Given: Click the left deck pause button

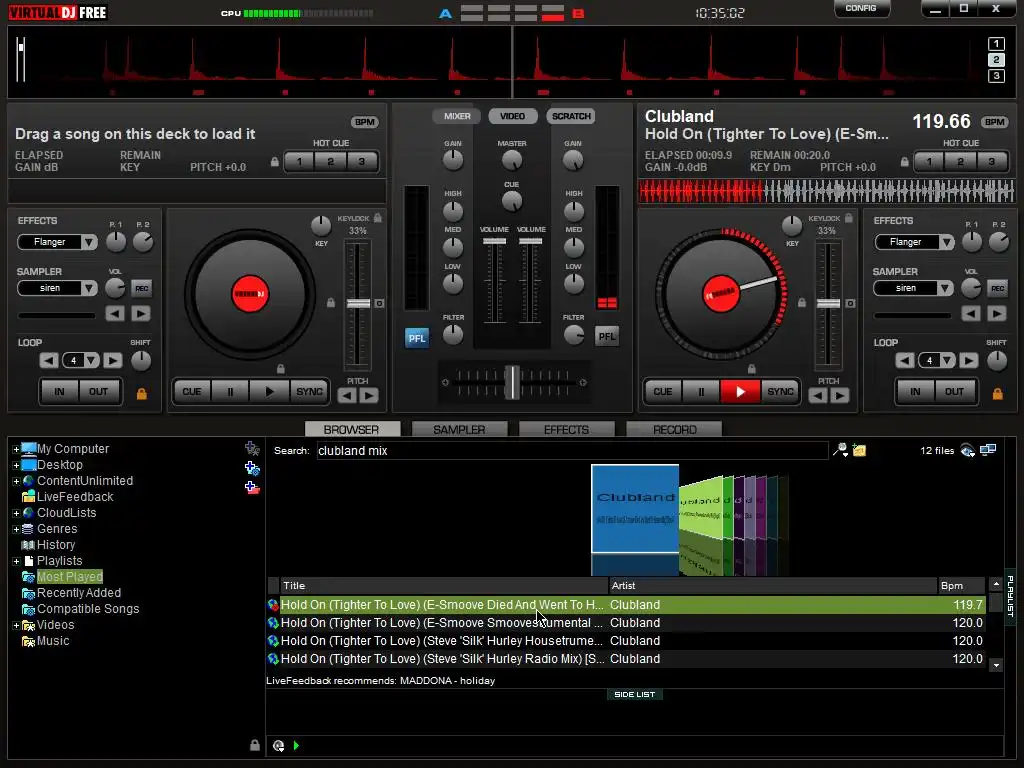Looking at the screenshot, I should [230, 392].
